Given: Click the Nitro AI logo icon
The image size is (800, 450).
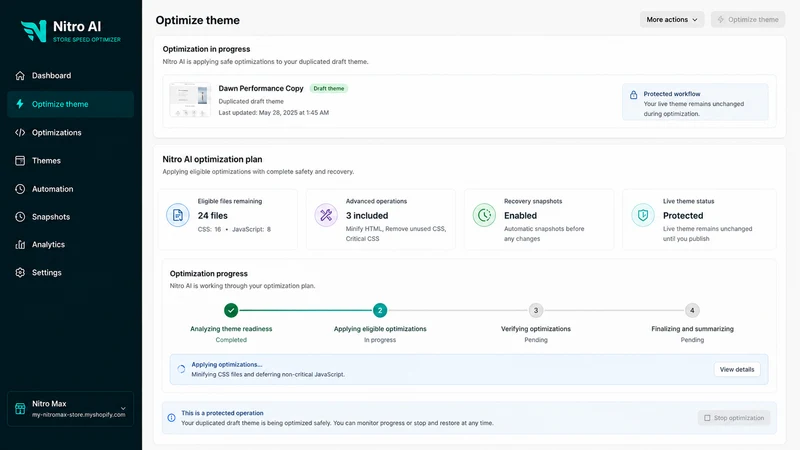Looking at the screenshot, I should [x=34, y=31].
